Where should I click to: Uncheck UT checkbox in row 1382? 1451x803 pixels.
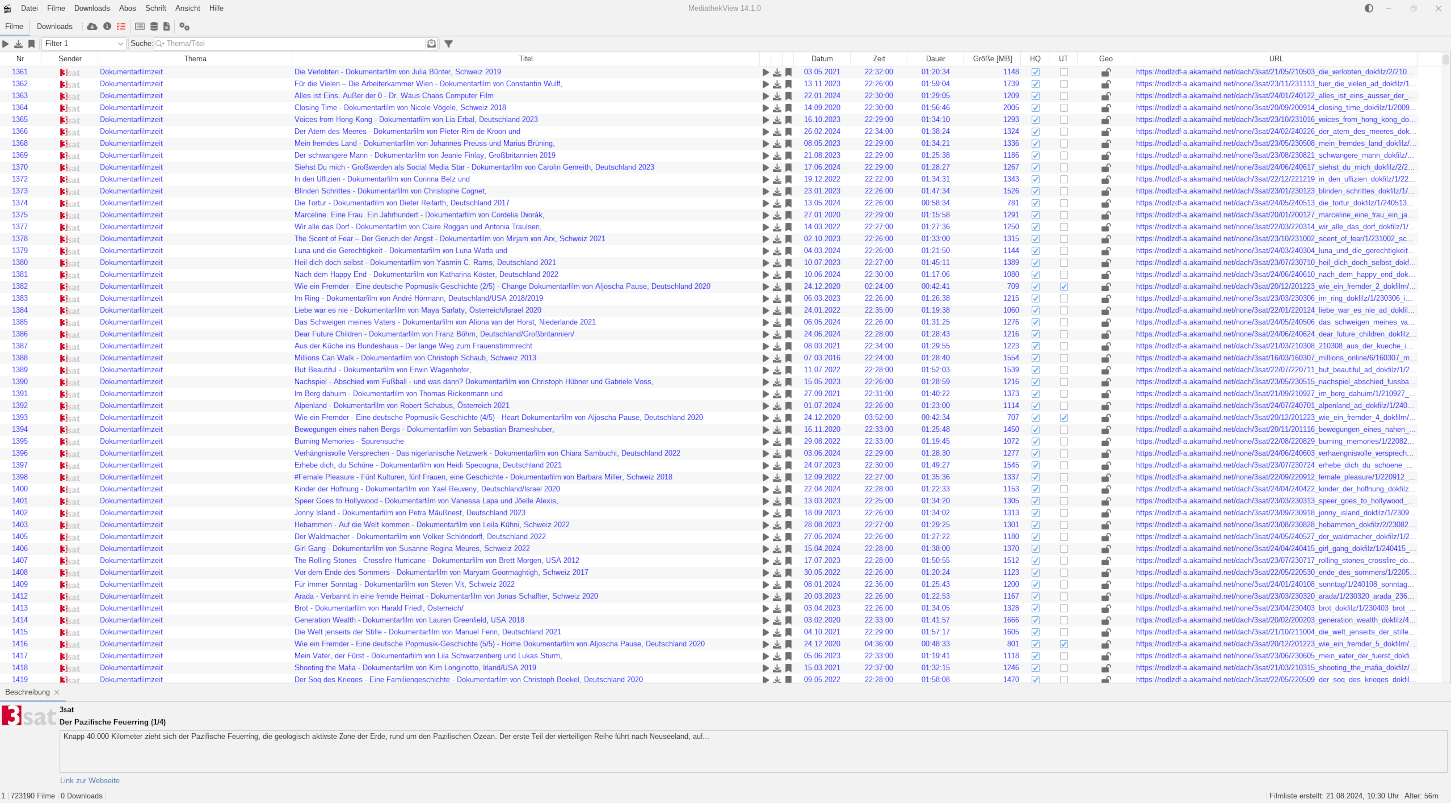point(1064,286)
